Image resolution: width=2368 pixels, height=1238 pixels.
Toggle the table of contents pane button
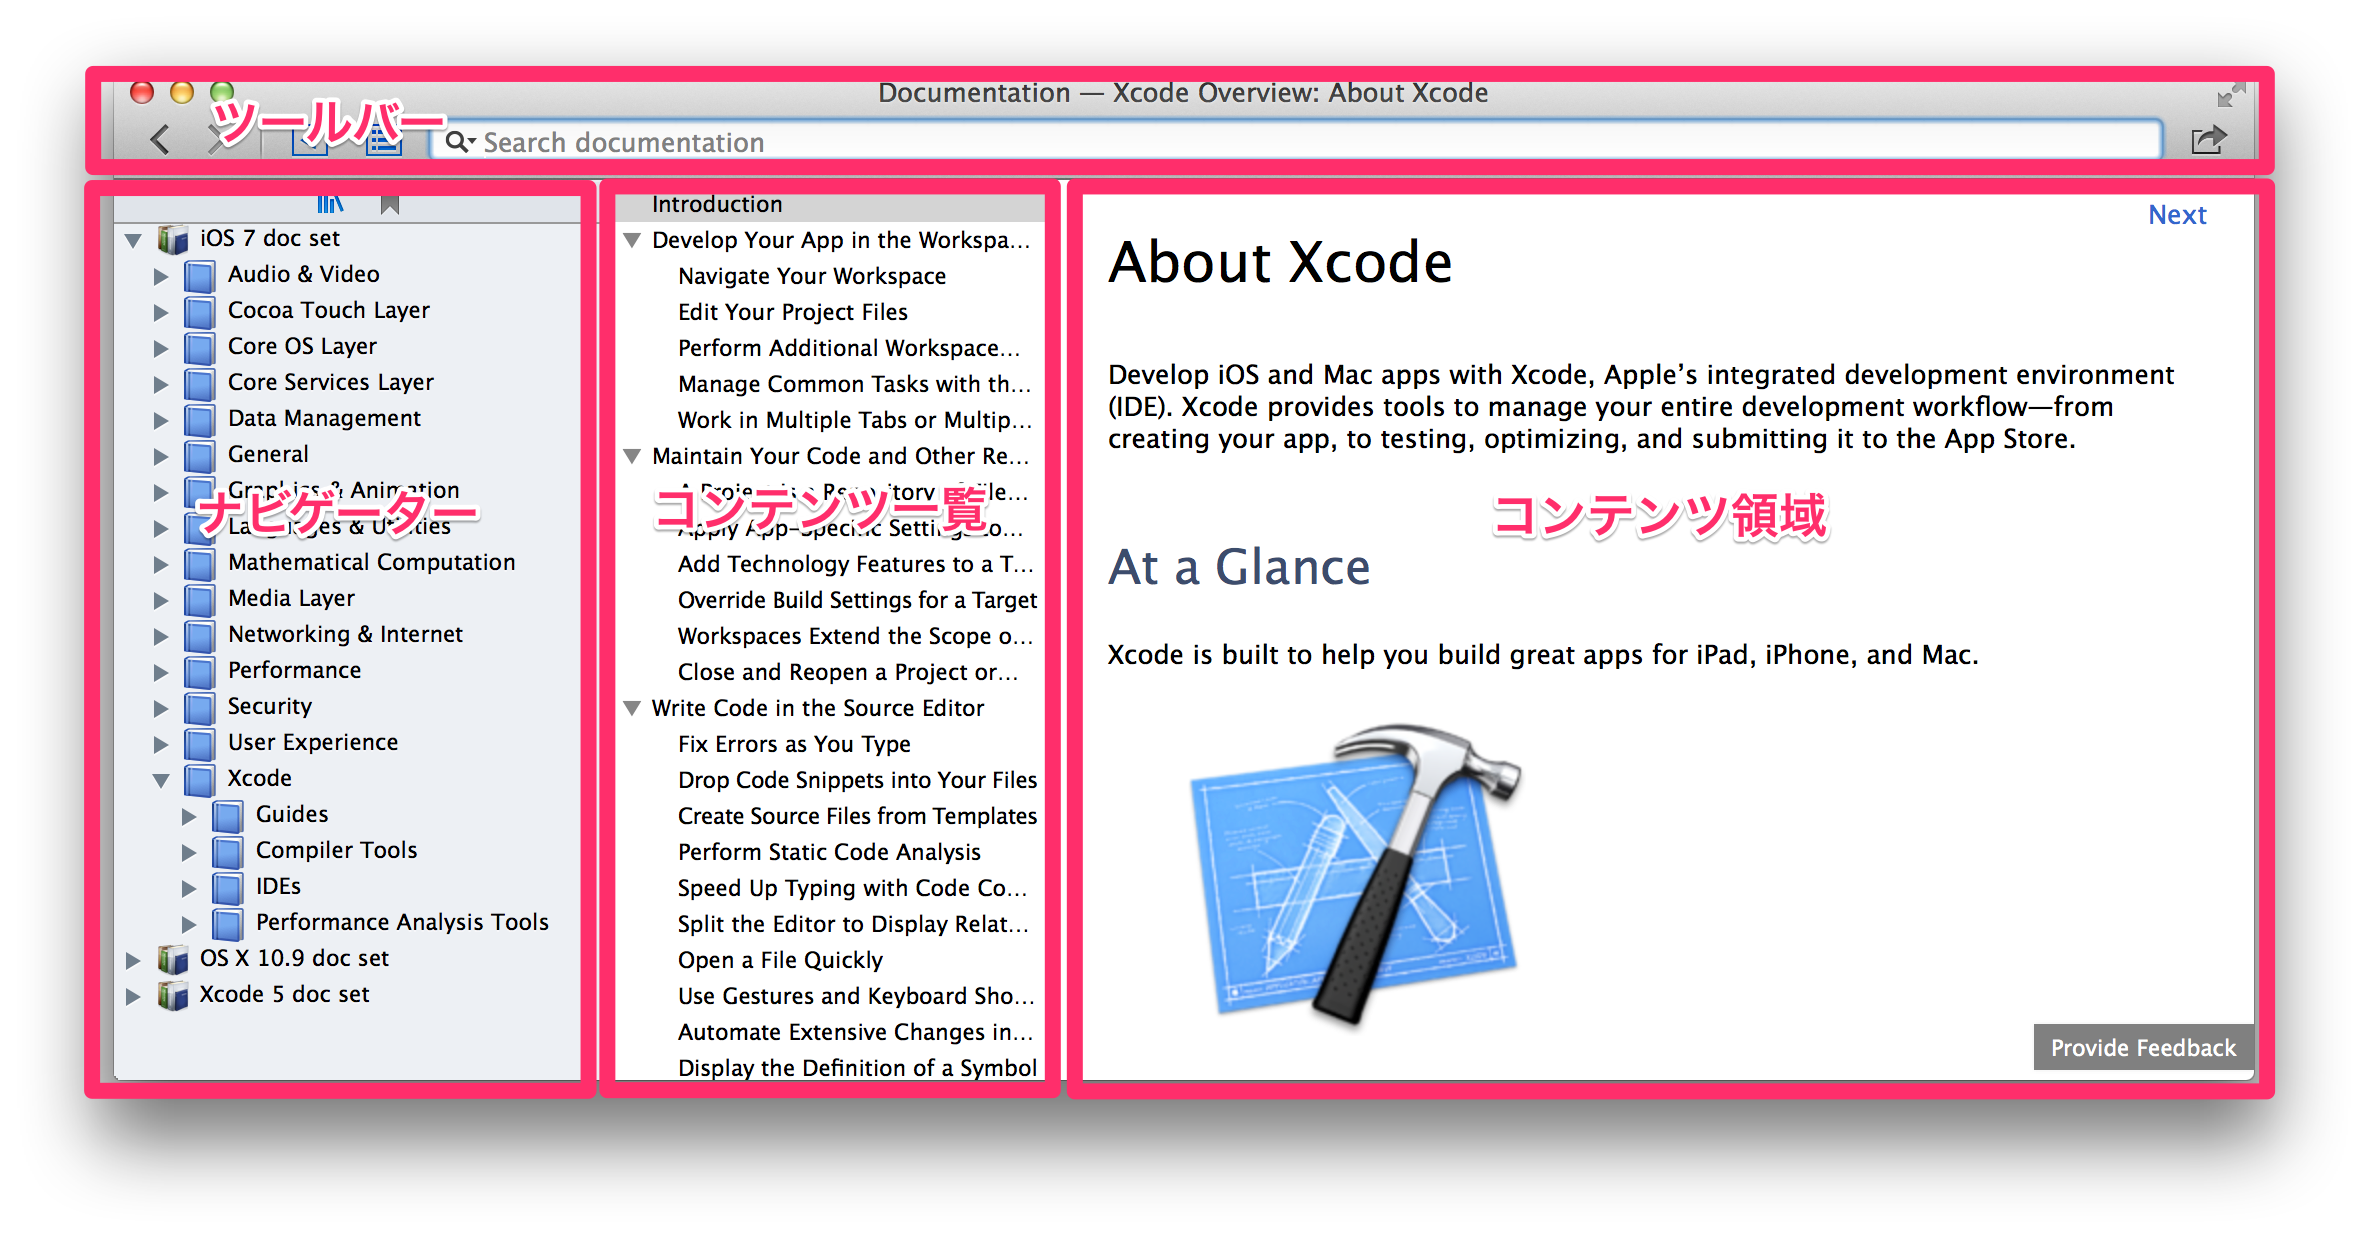384,142
